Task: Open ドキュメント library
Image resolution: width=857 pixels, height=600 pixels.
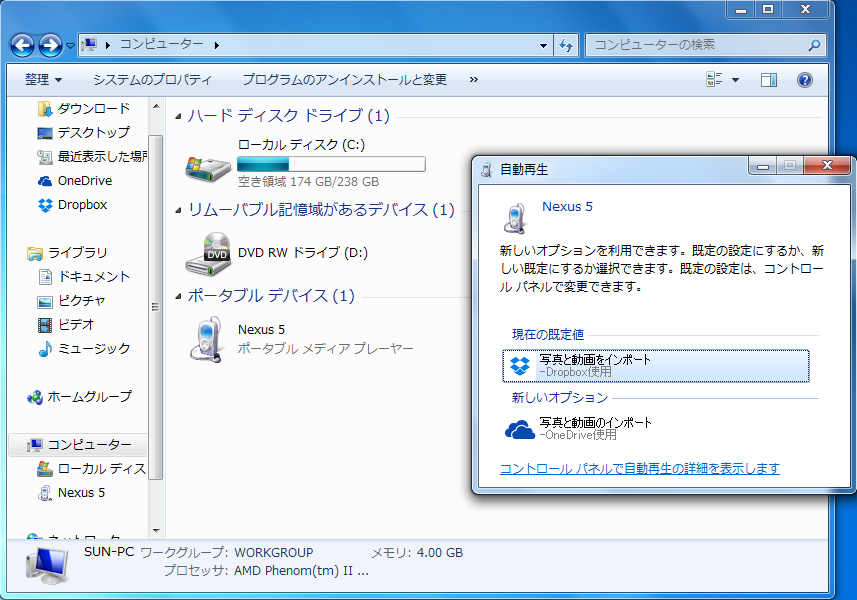Action: [84, 277]
